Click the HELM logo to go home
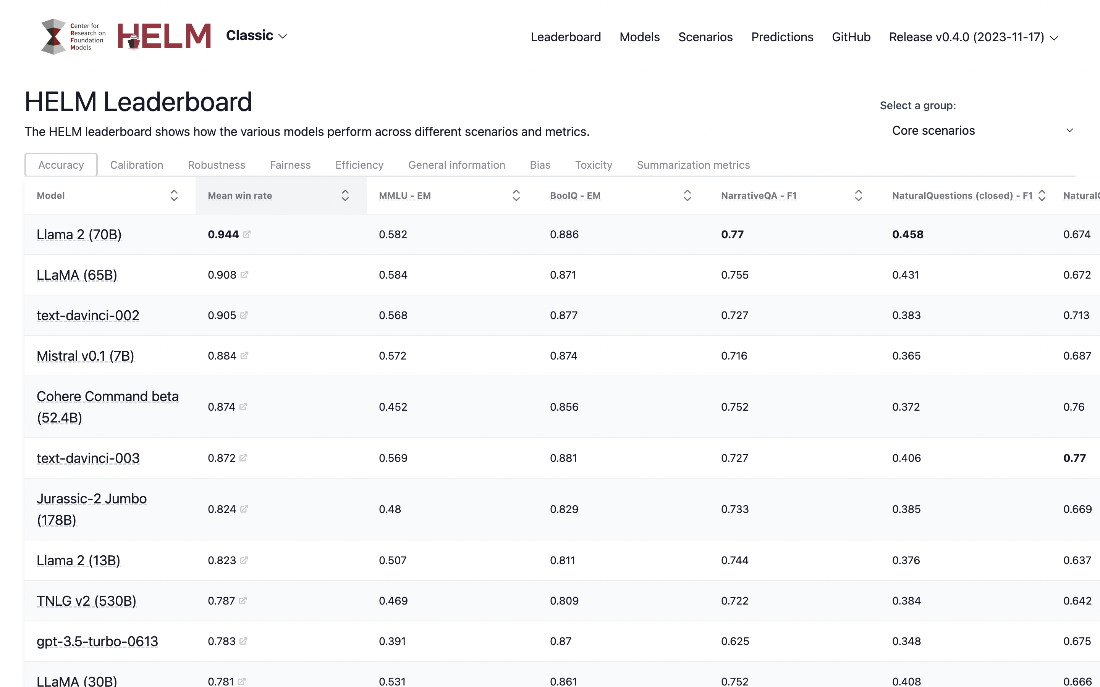 pos(163,36)
